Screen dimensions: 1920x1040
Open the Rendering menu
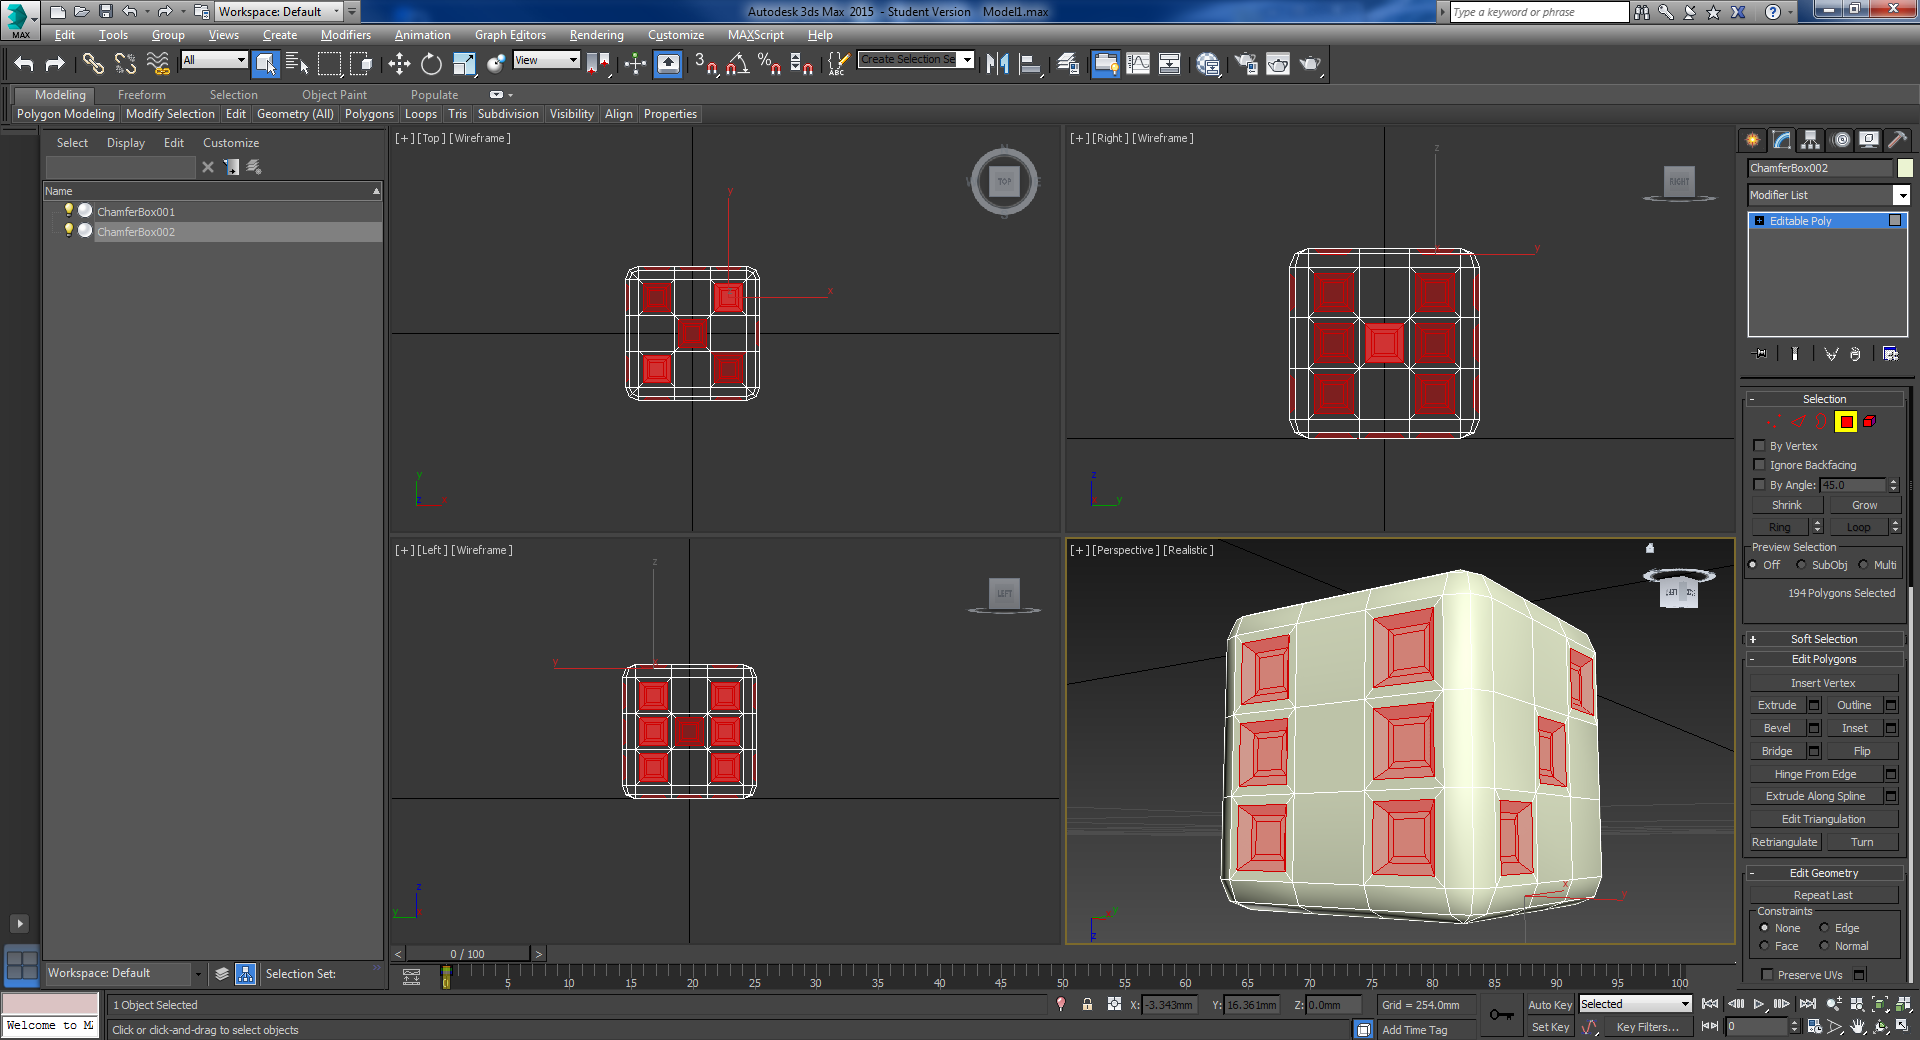596,35
